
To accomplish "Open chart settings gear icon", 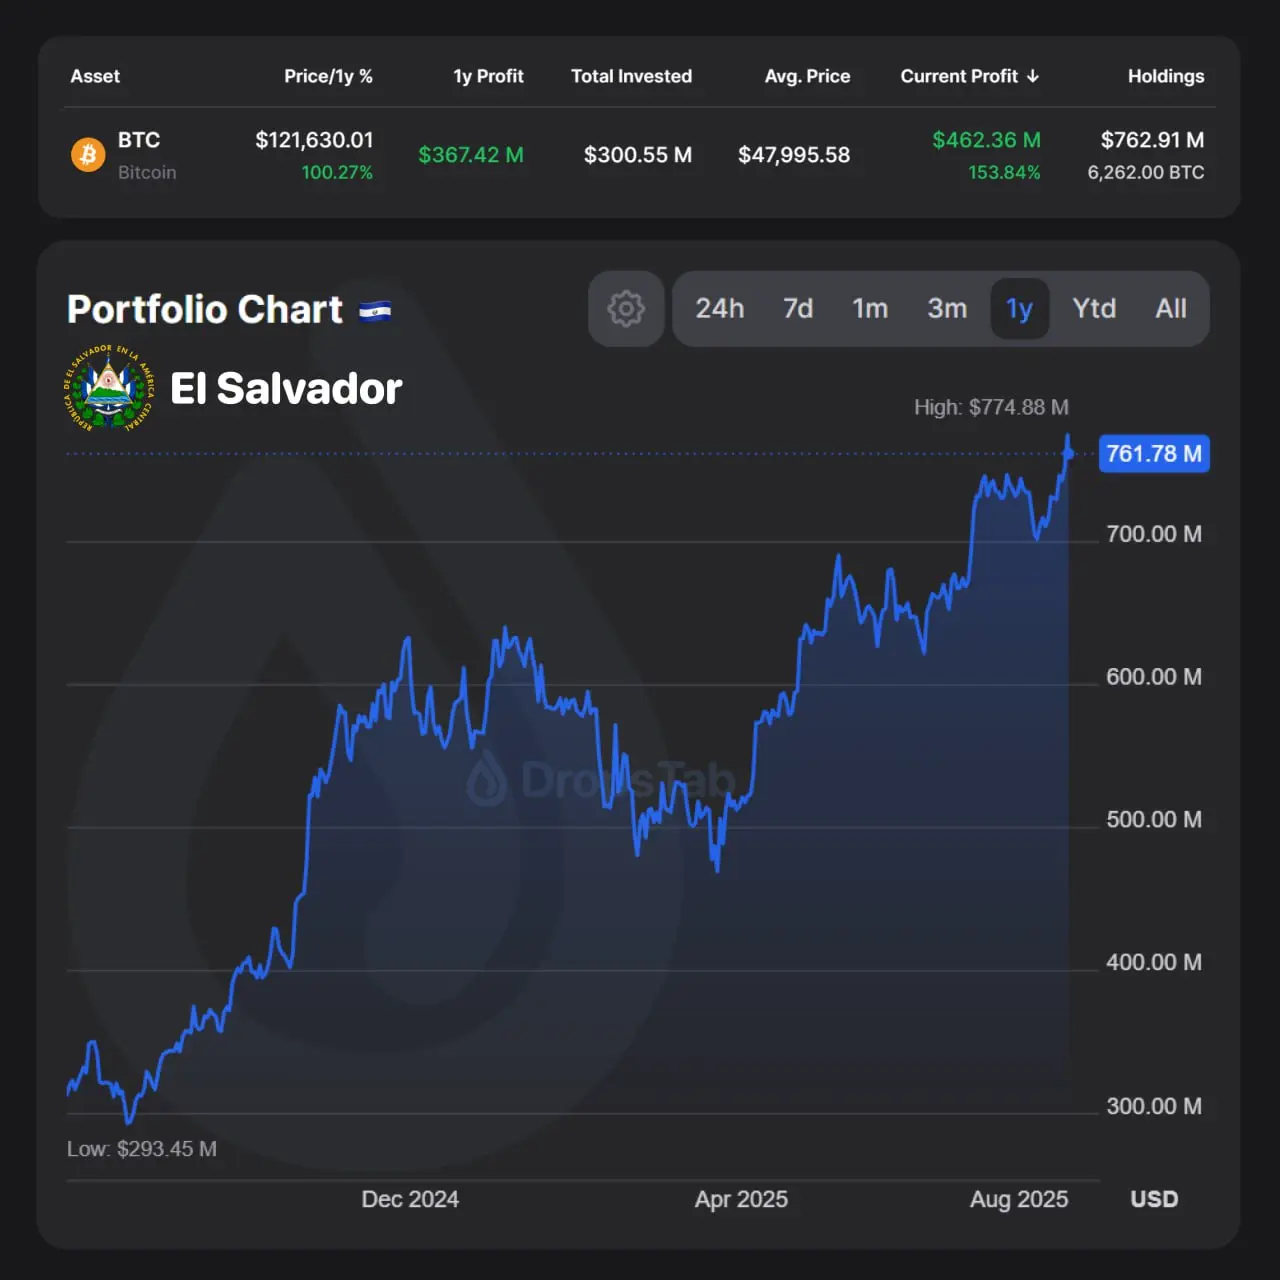I will click(626, 309).
